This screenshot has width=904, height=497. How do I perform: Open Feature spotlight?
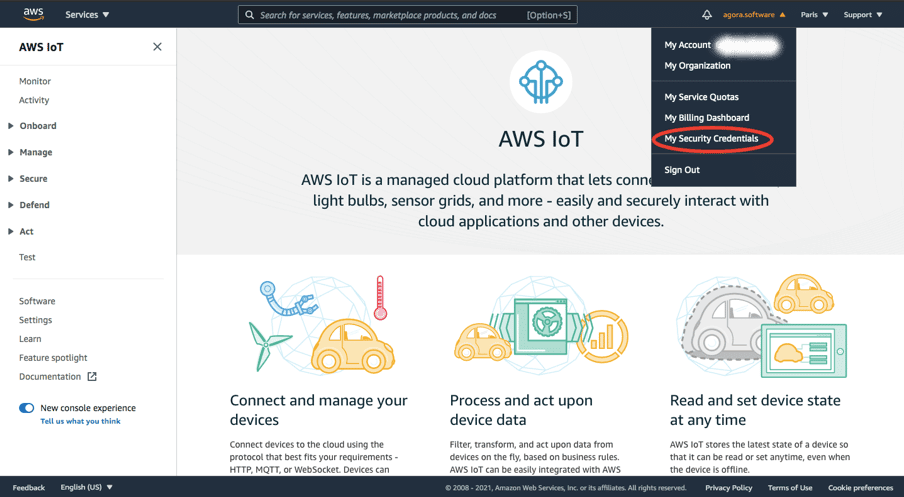click(x=53, y=357)
